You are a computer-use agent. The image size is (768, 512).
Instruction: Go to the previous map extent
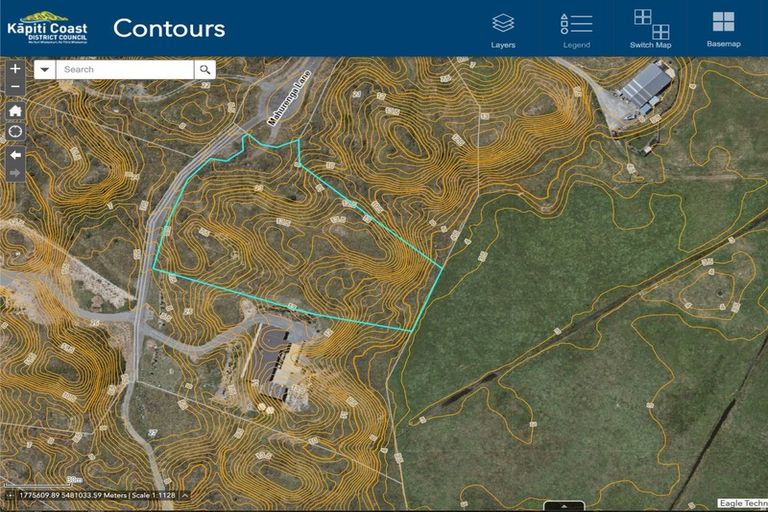point(15,155)
